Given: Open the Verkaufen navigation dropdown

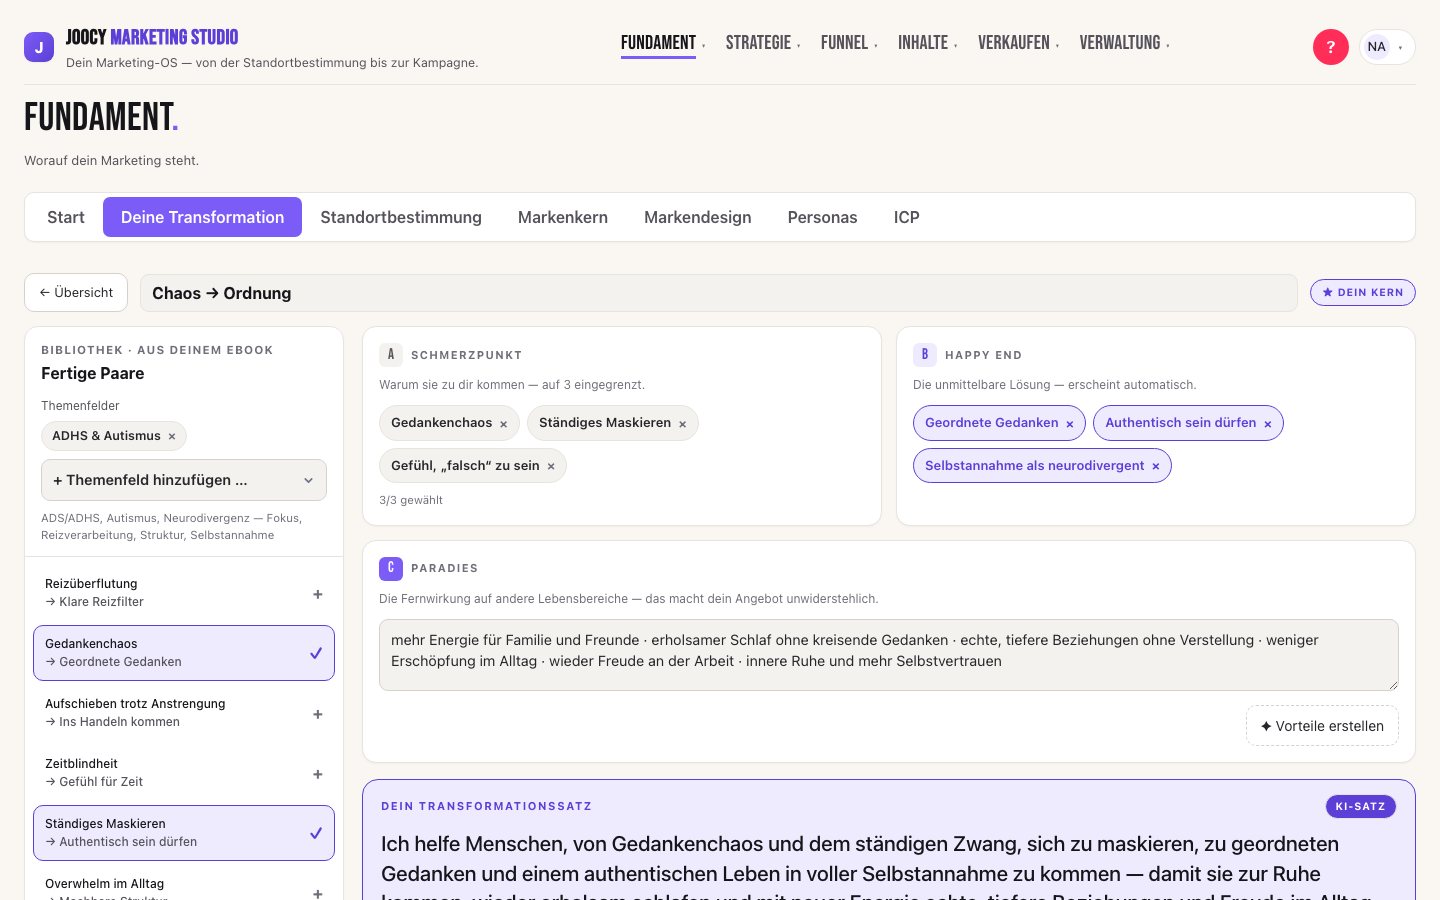Looking at the screenshot, I should click(x=1019, y=43).
